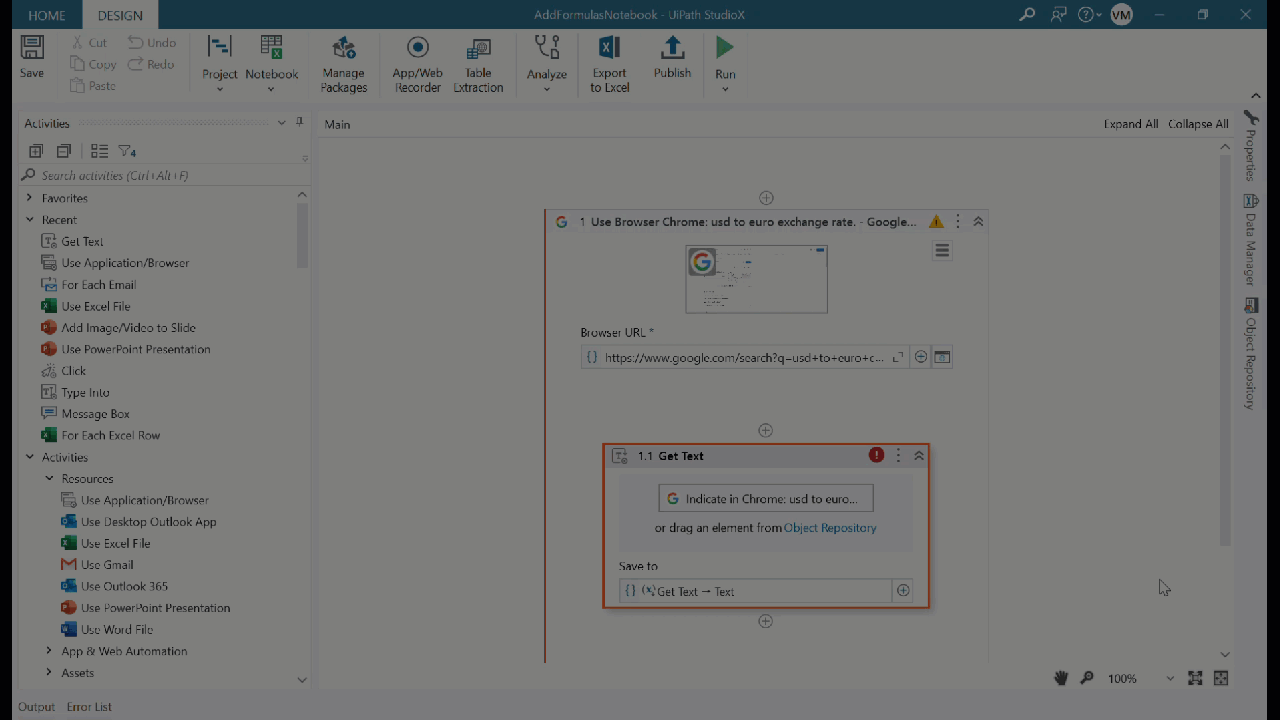The image size is (1280, 720).
Task: Expand the App & Web Automation group
Action: coord(49,651)
